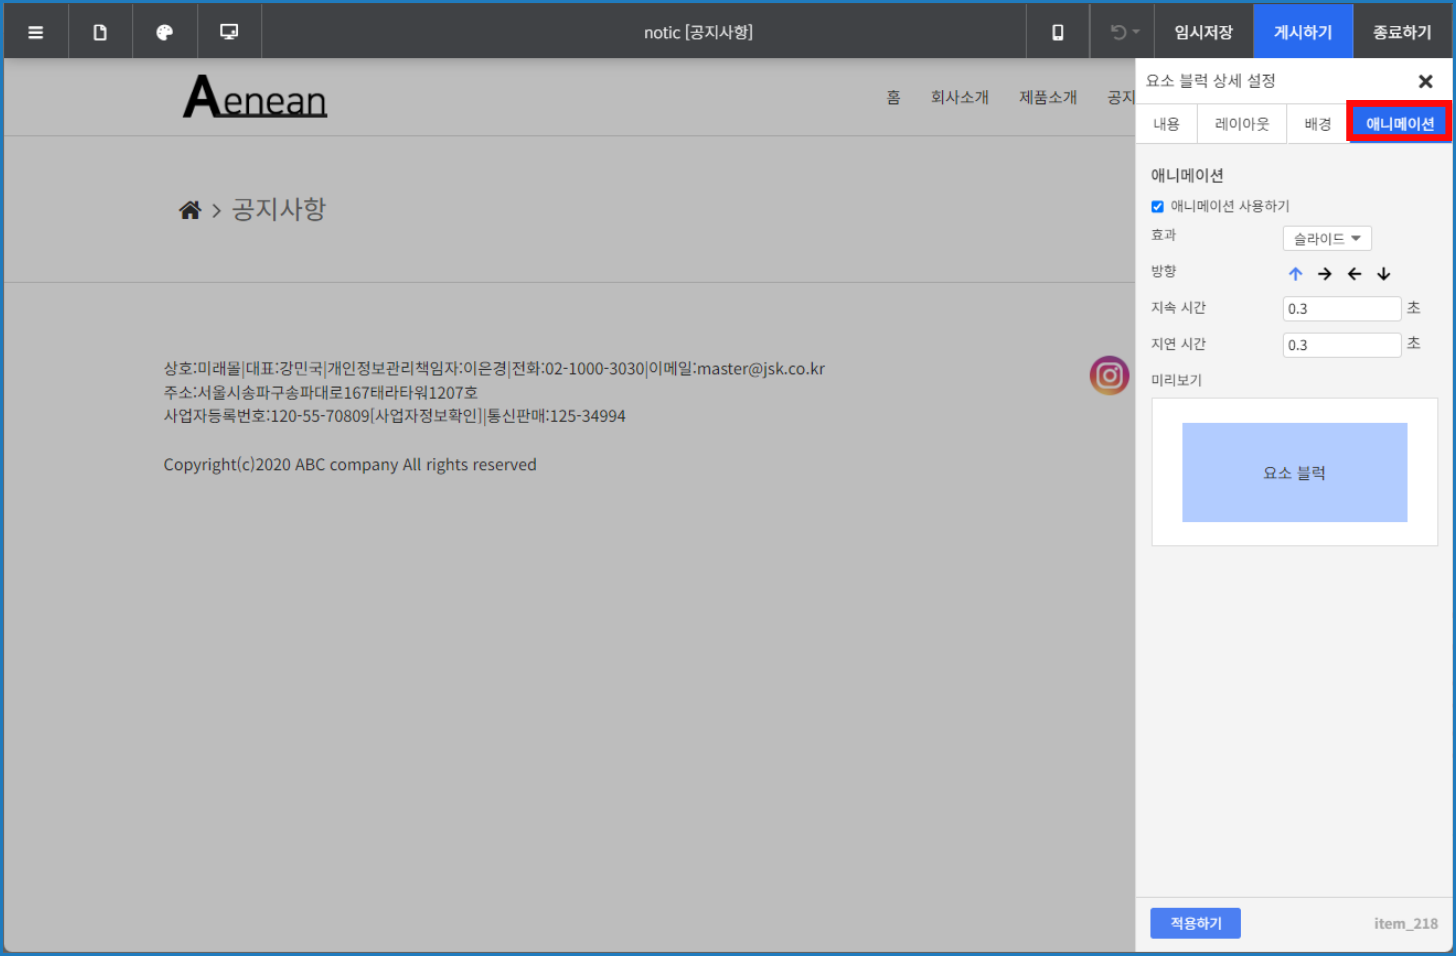Click the 지속 시간 duration input field
This screenshot has height=956, width=1456.
pyautogui.click(x=1341, y=308)
